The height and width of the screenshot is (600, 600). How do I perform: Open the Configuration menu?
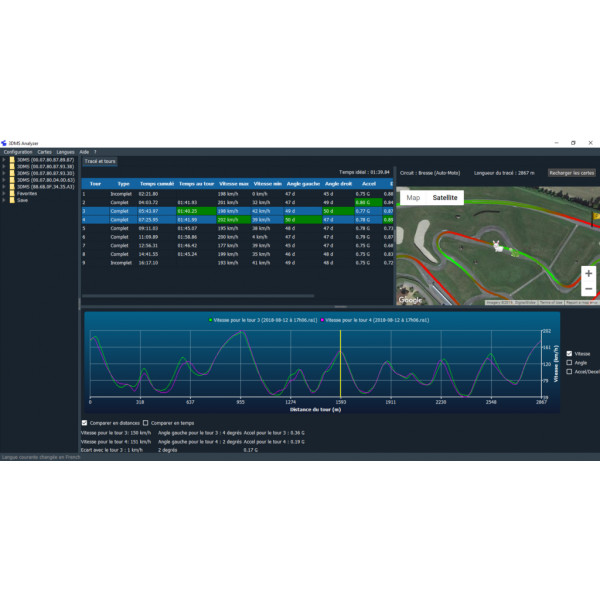(18, 152)
